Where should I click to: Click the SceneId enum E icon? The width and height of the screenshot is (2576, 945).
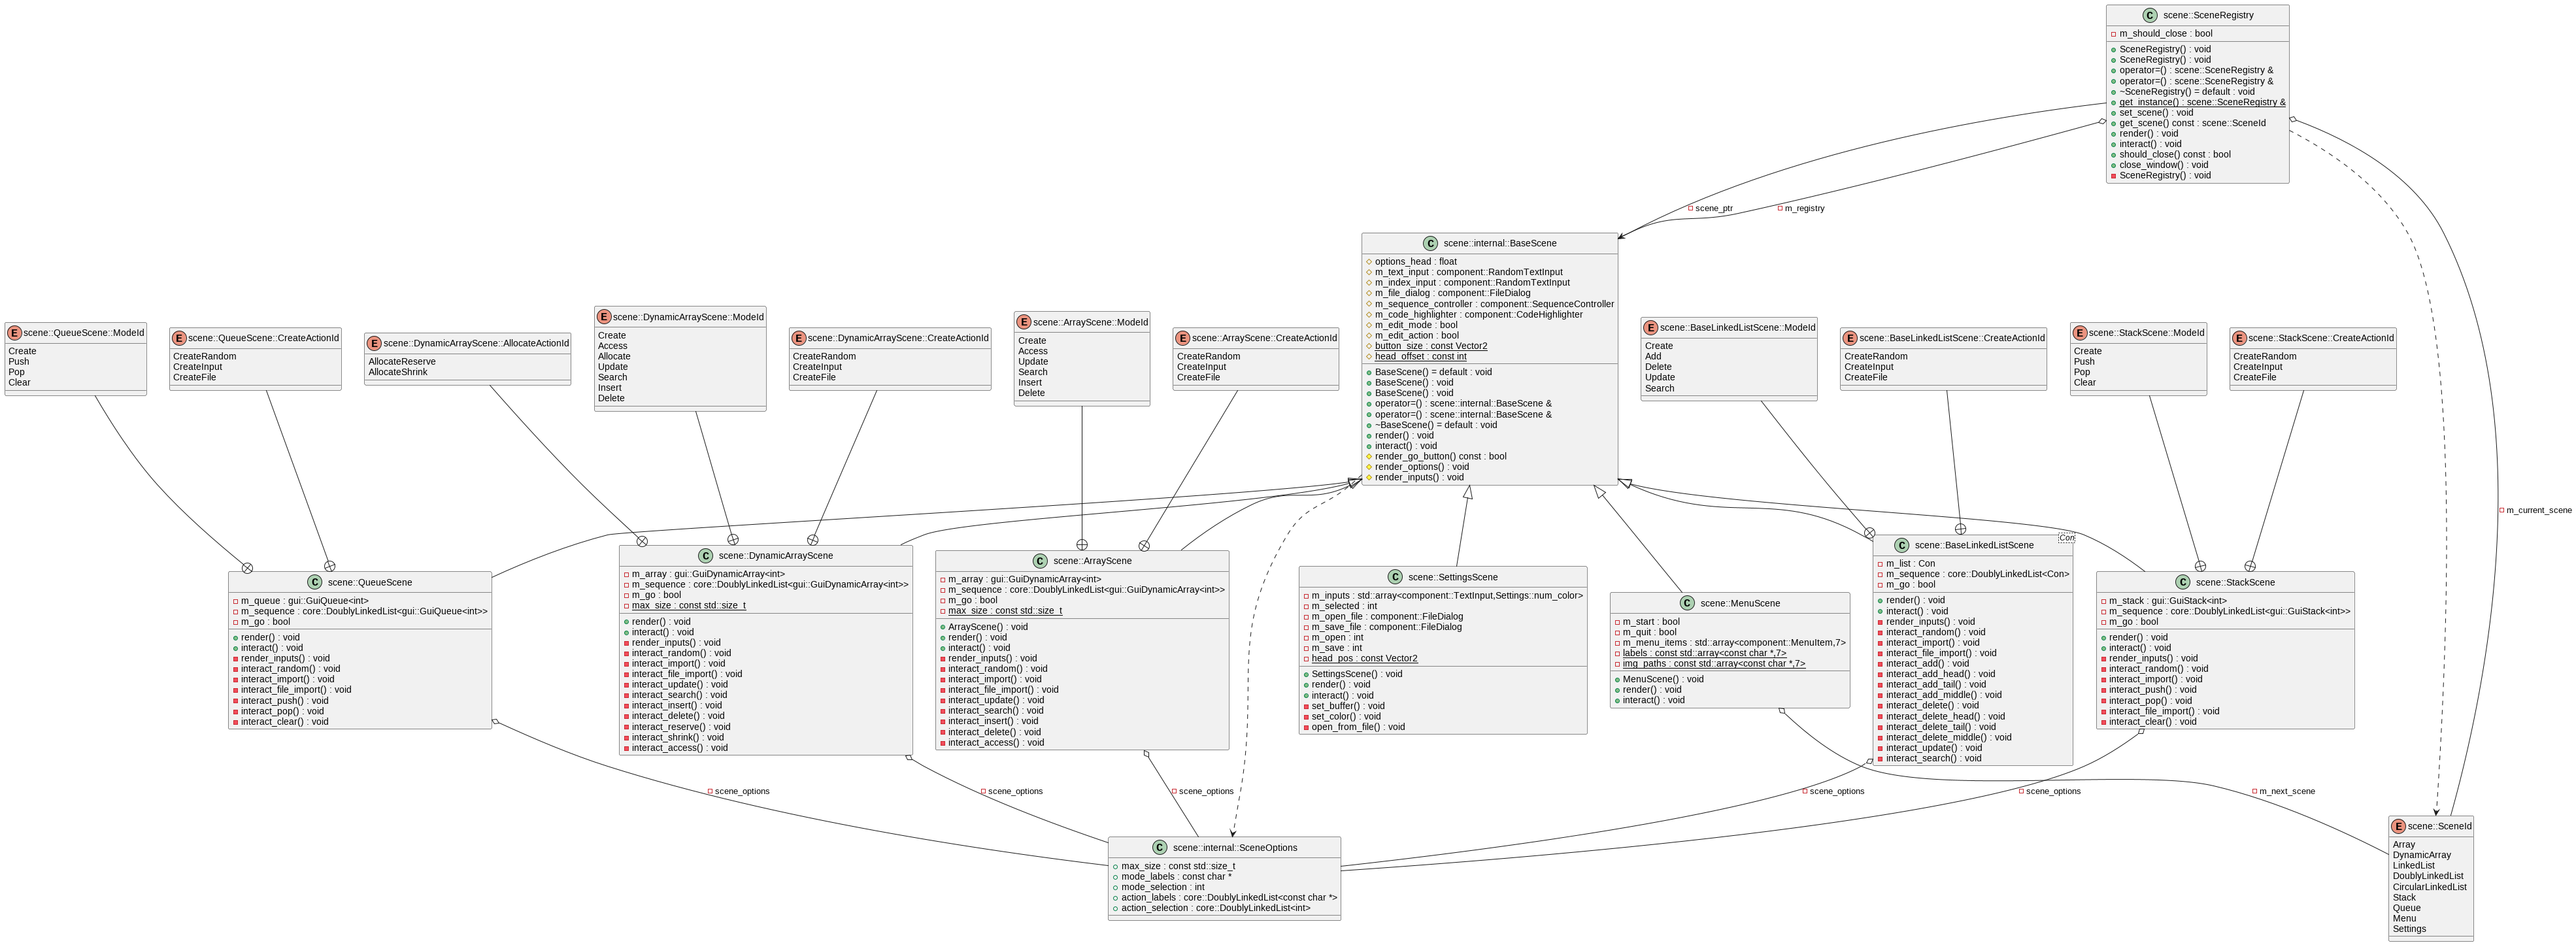[x=2398, y=826]
